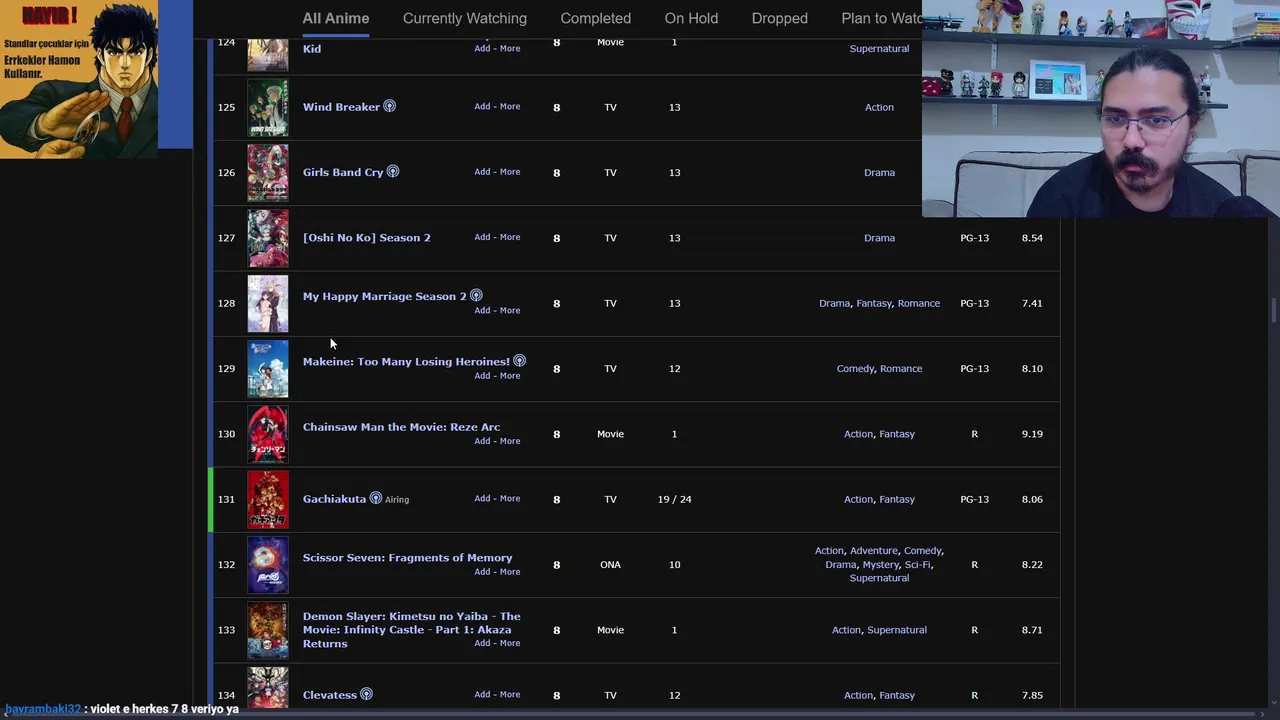Click the broadcast icon next to Girls Band Cry
This screenshot has width=1280, height=720.
(x=393, y=171)
